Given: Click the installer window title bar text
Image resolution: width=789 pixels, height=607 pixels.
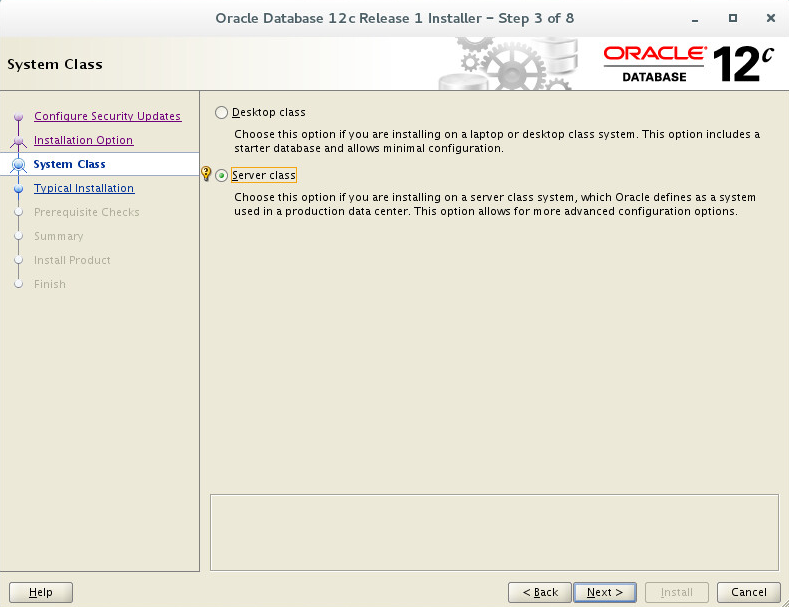Looking at the screenshot, I should point(394,18).
